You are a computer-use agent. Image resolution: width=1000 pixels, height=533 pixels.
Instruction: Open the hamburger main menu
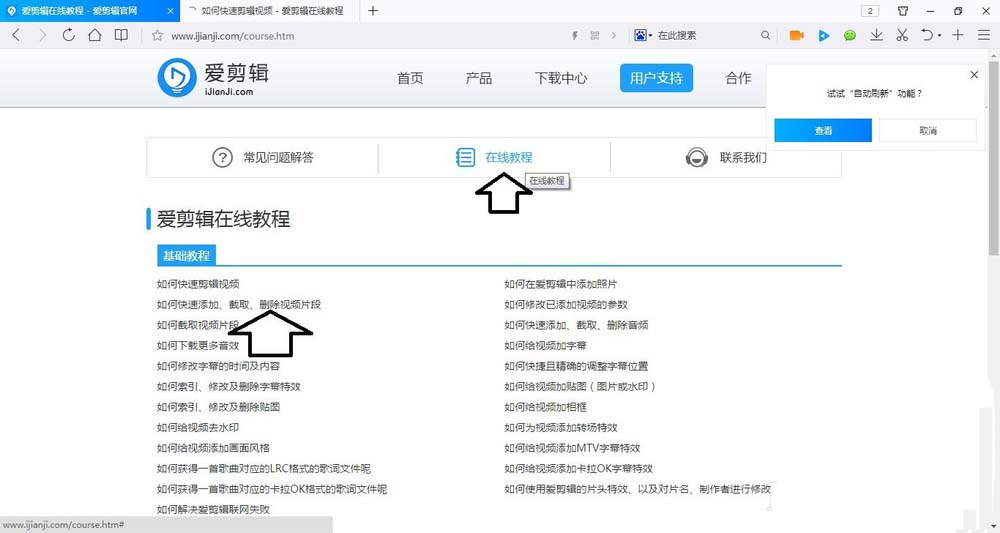[983, 36]
